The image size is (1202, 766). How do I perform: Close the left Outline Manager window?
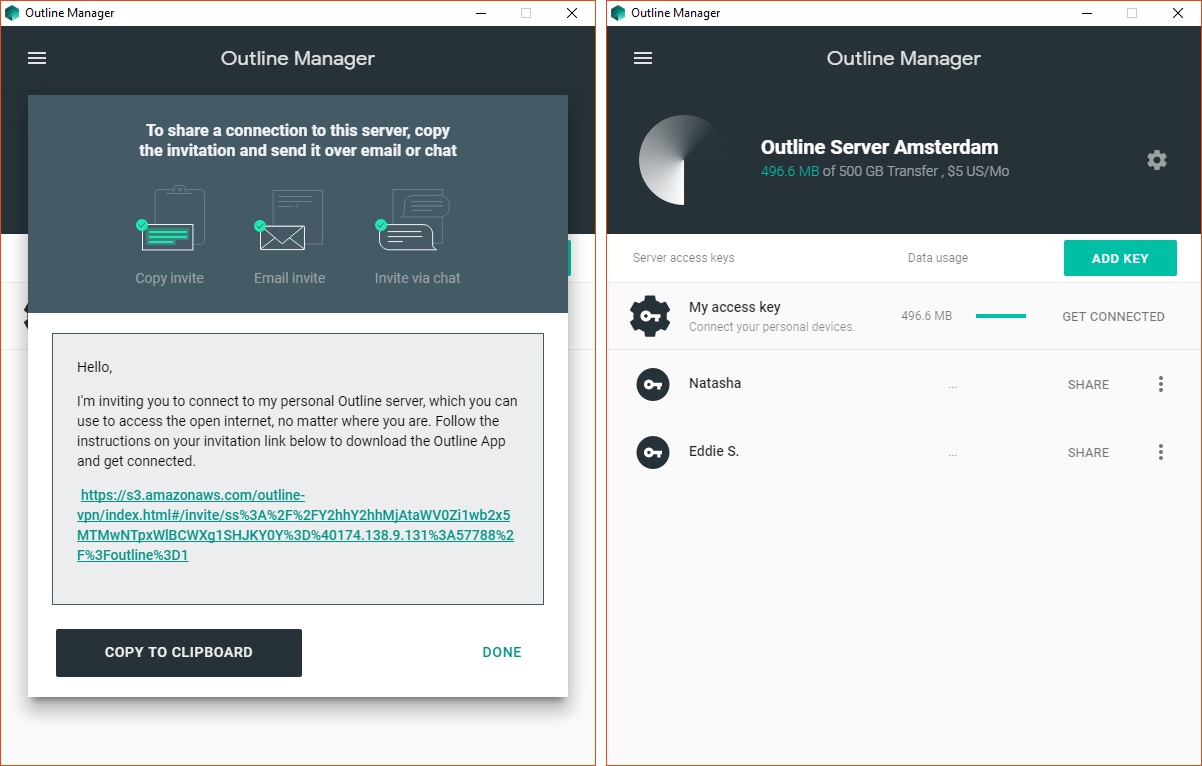(x=572, y=13)
